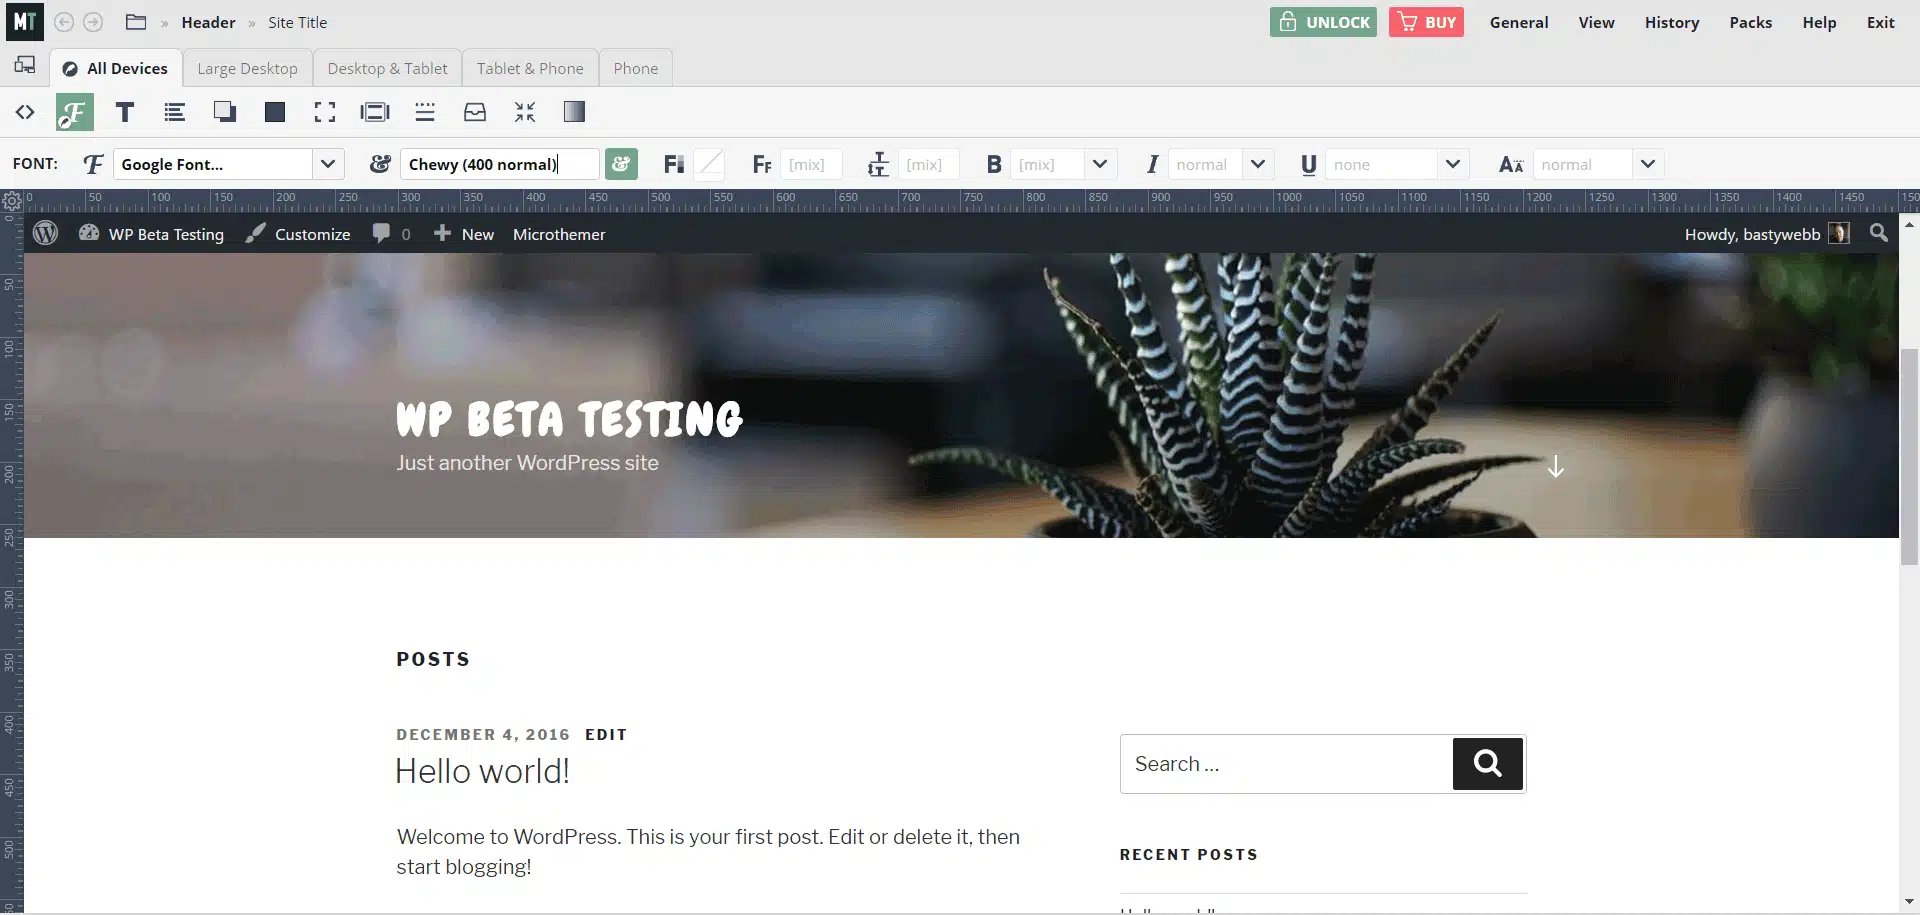Click the WordPress logo in admin bar
The width and height of the screenshot is (1920, 915).
click(x=46, y=233)
